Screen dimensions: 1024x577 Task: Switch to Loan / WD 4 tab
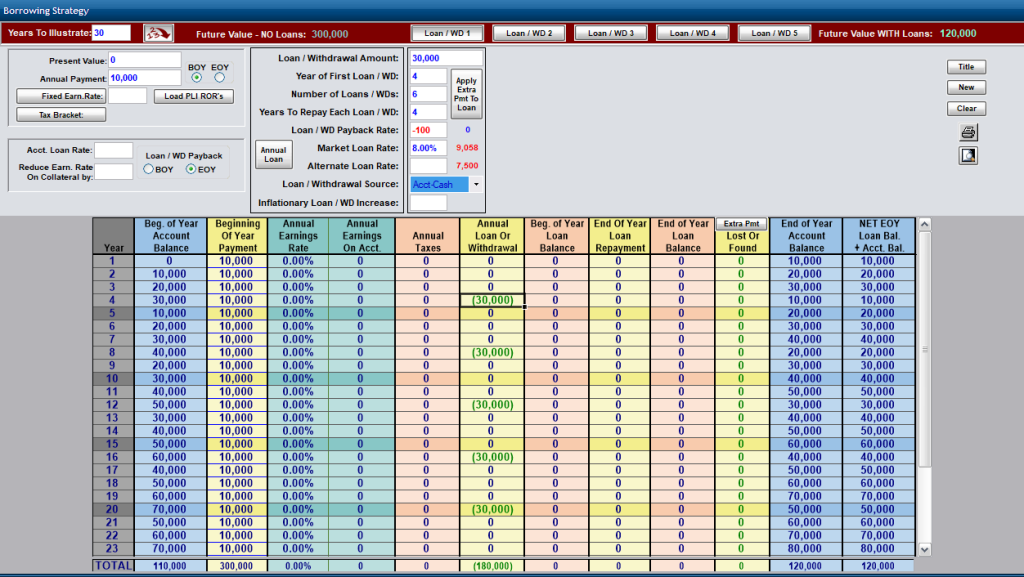tap(692, 33)
